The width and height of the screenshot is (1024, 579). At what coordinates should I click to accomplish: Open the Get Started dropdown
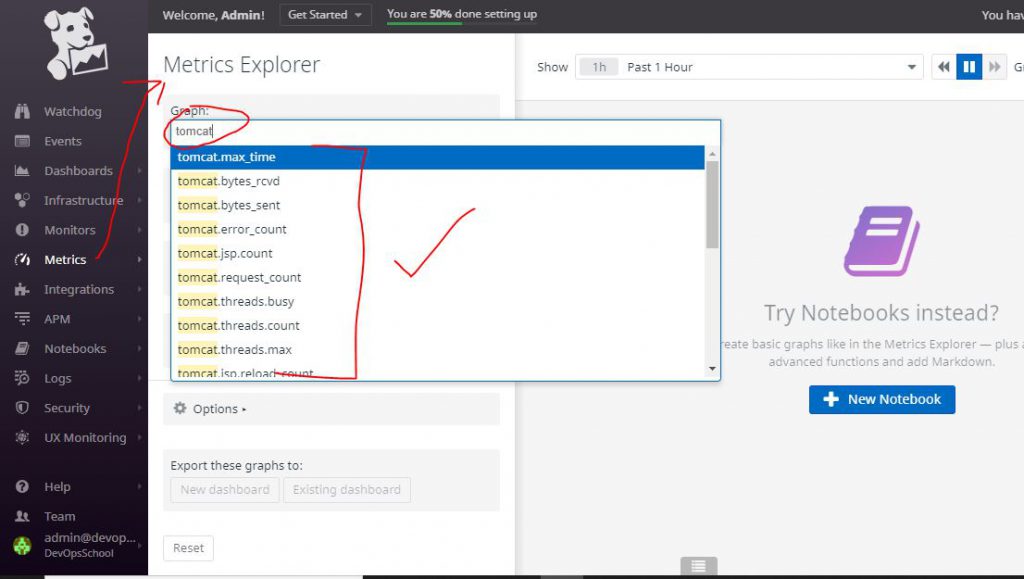click(x=325, y=15)
